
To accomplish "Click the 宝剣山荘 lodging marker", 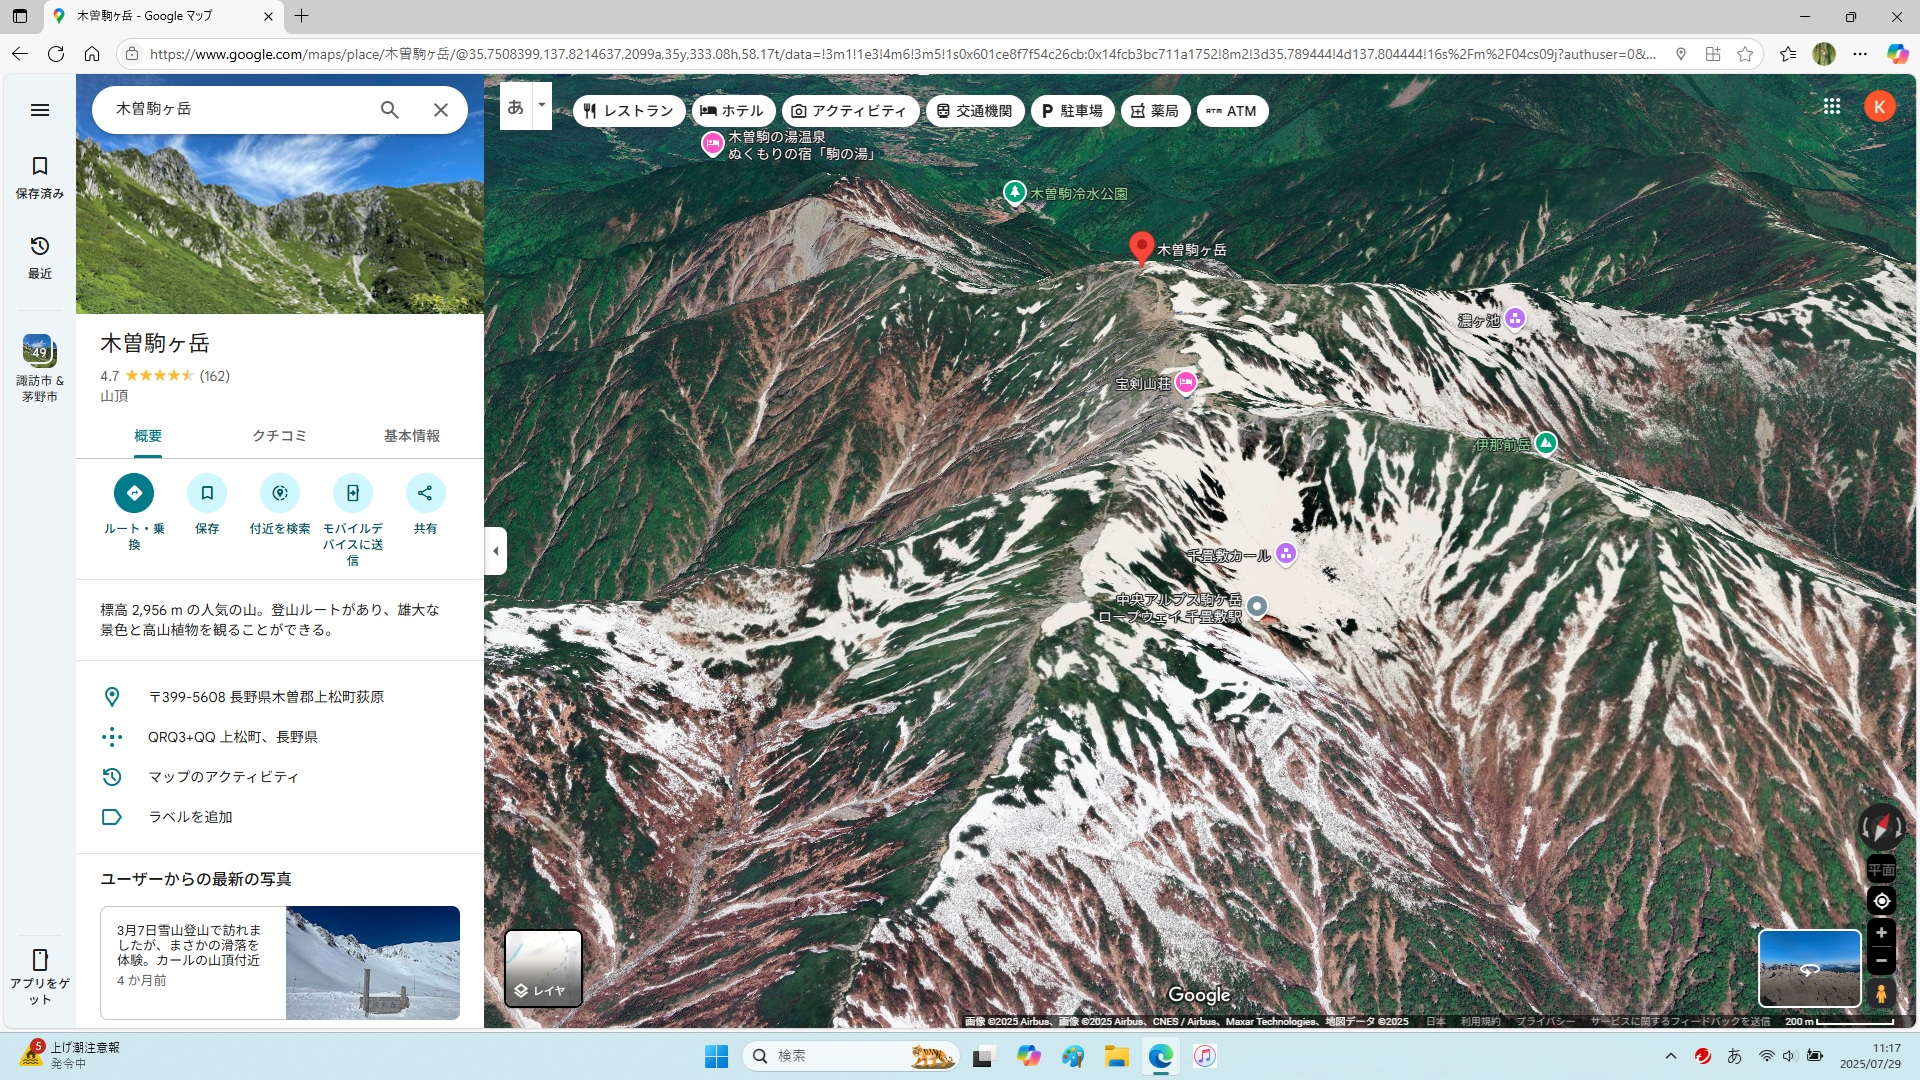I will pos(1186,382).
